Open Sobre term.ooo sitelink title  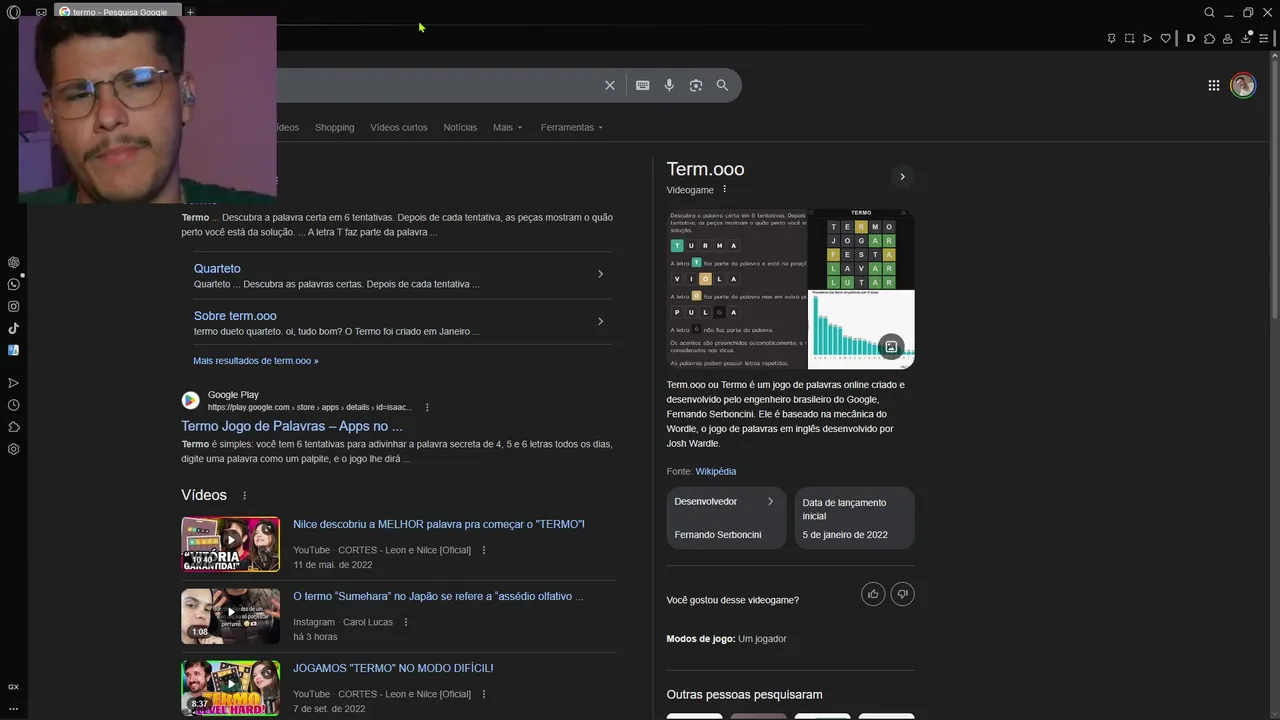pyautogui.click(x=235, y=315)
